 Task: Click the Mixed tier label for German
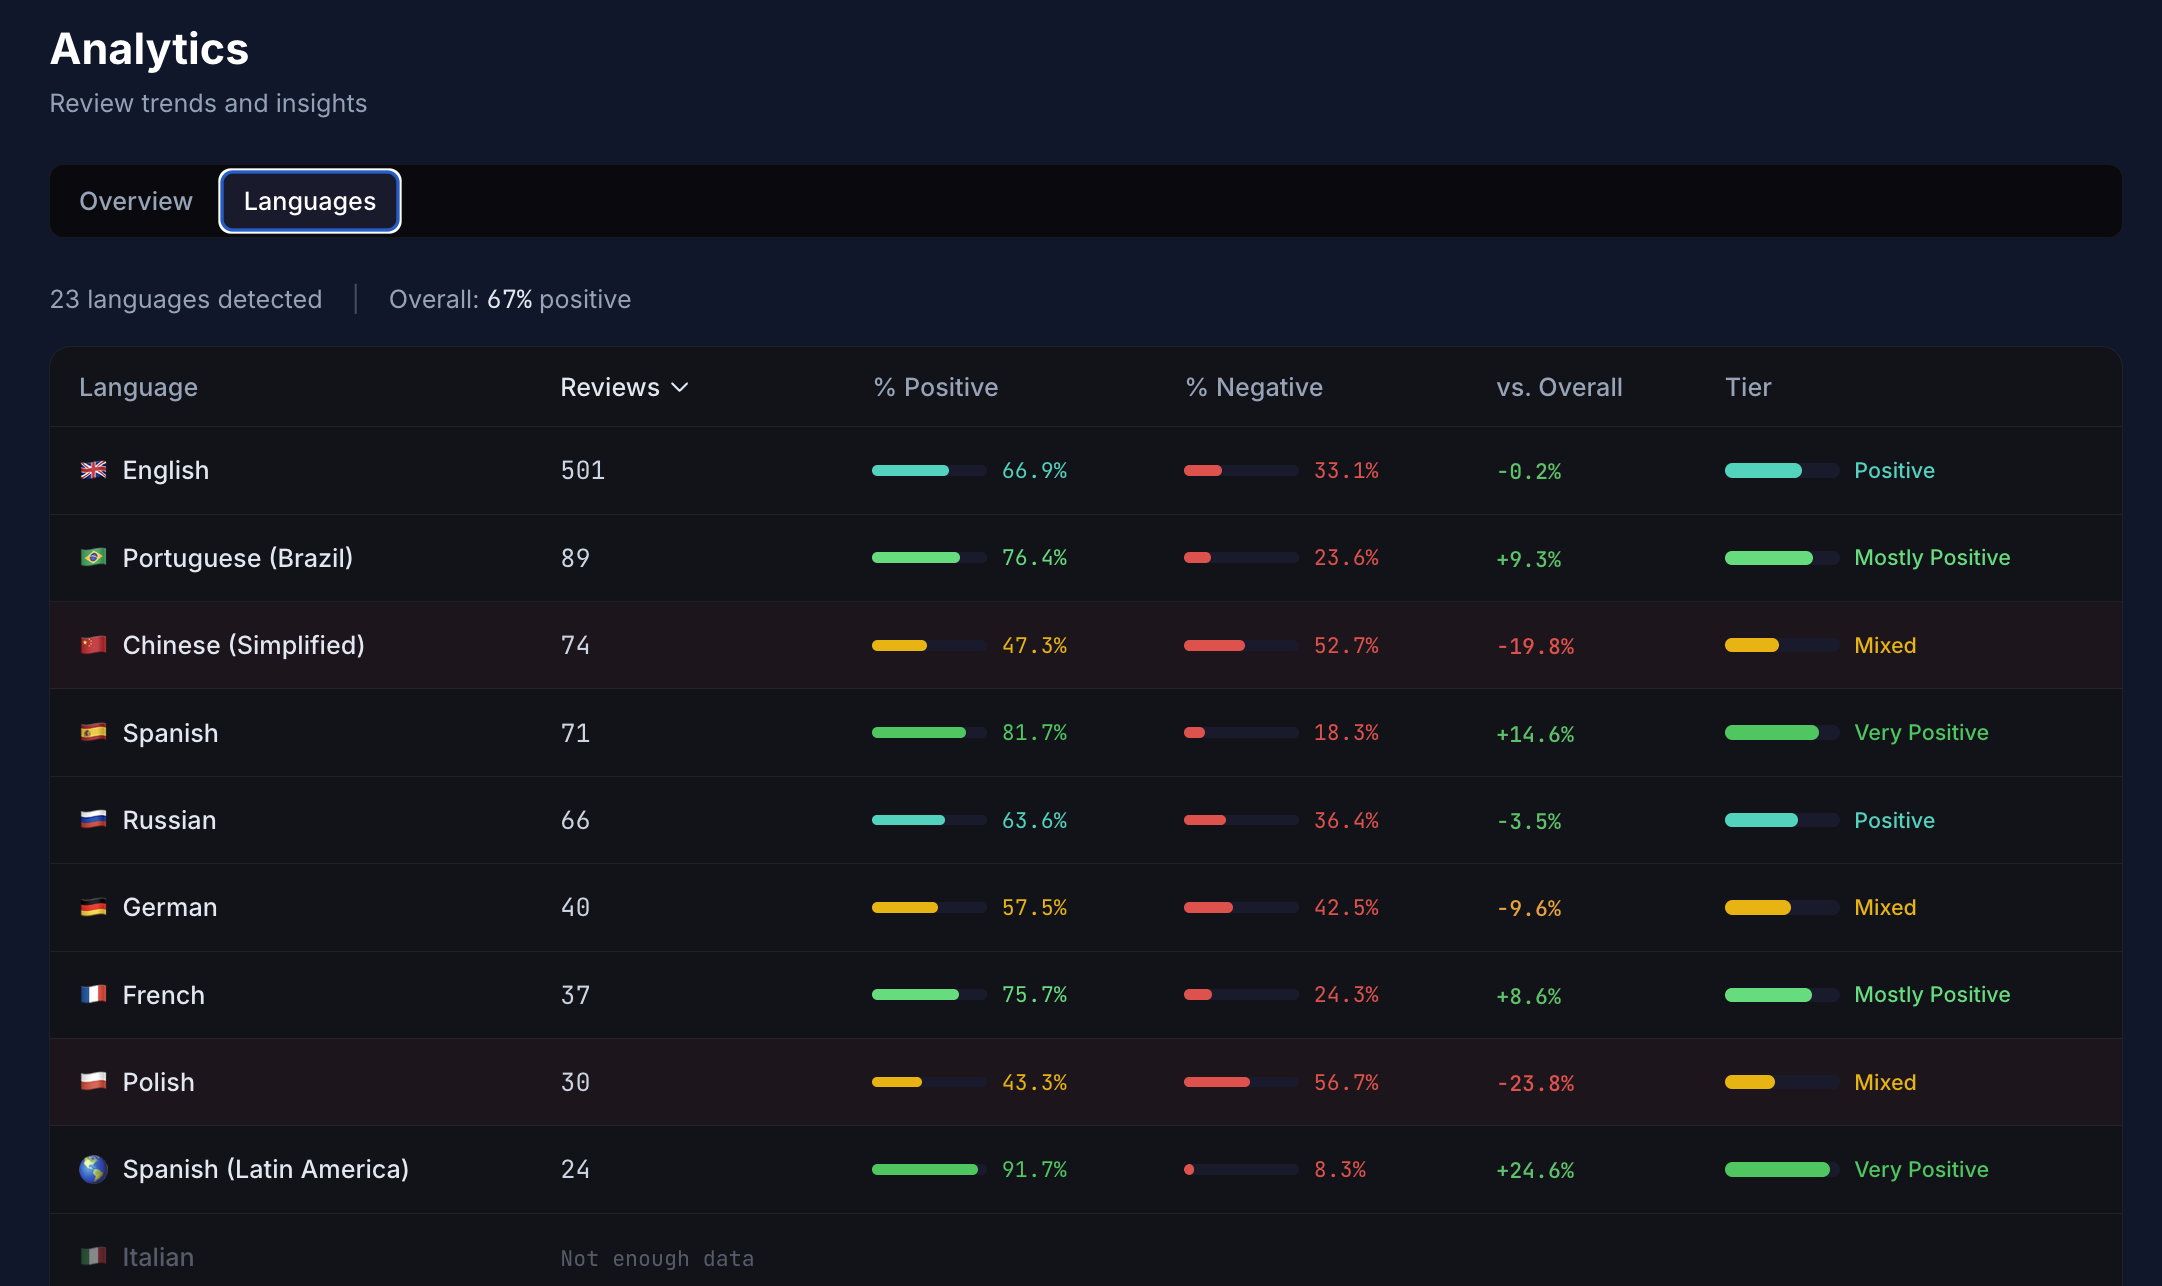click(1884, 907)
